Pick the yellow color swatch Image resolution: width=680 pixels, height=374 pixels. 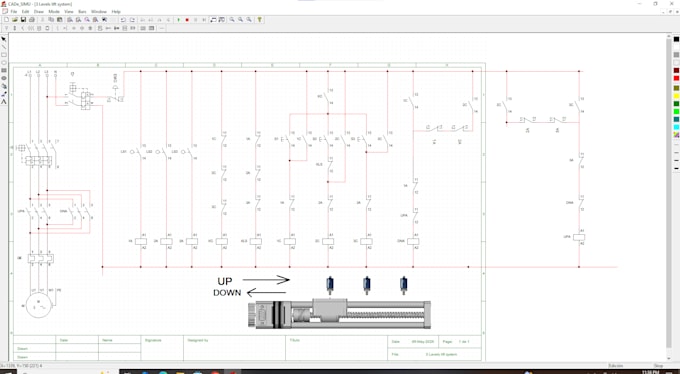(x=676, y=96)
